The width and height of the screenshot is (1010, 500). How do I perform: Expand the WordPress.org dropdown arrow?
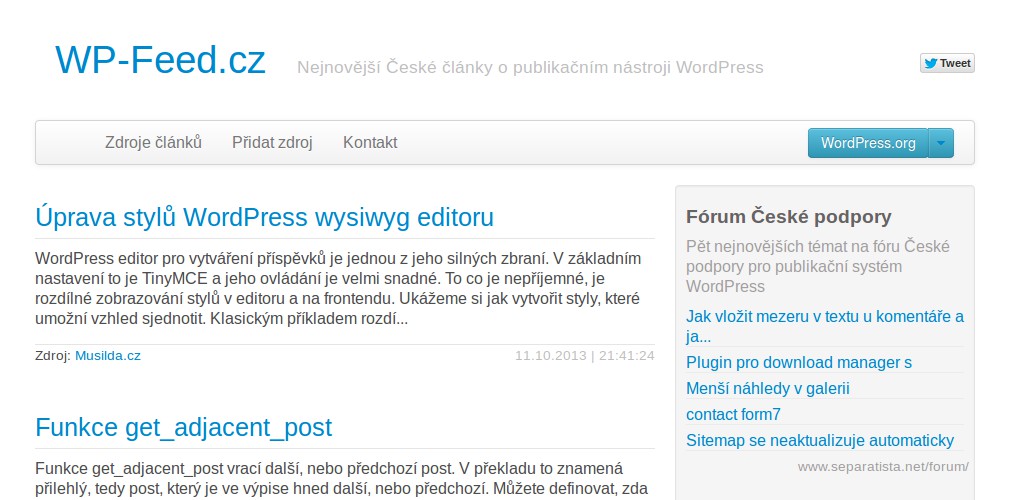[x=941, y=143]
